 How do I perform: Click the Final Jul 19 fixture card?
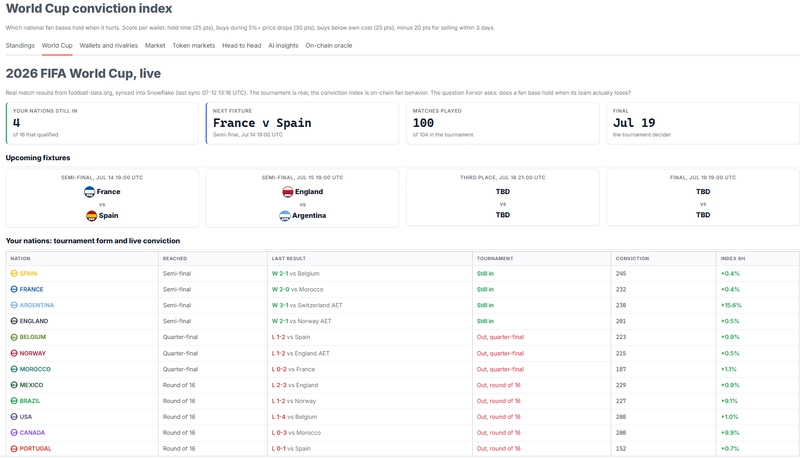(x=703, y=197)
